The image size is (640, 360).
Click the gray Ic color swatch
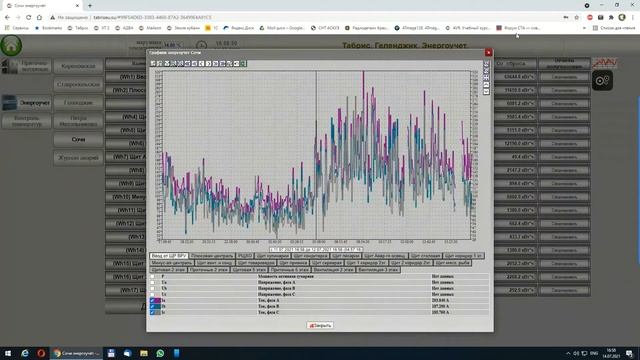(158, 312)
